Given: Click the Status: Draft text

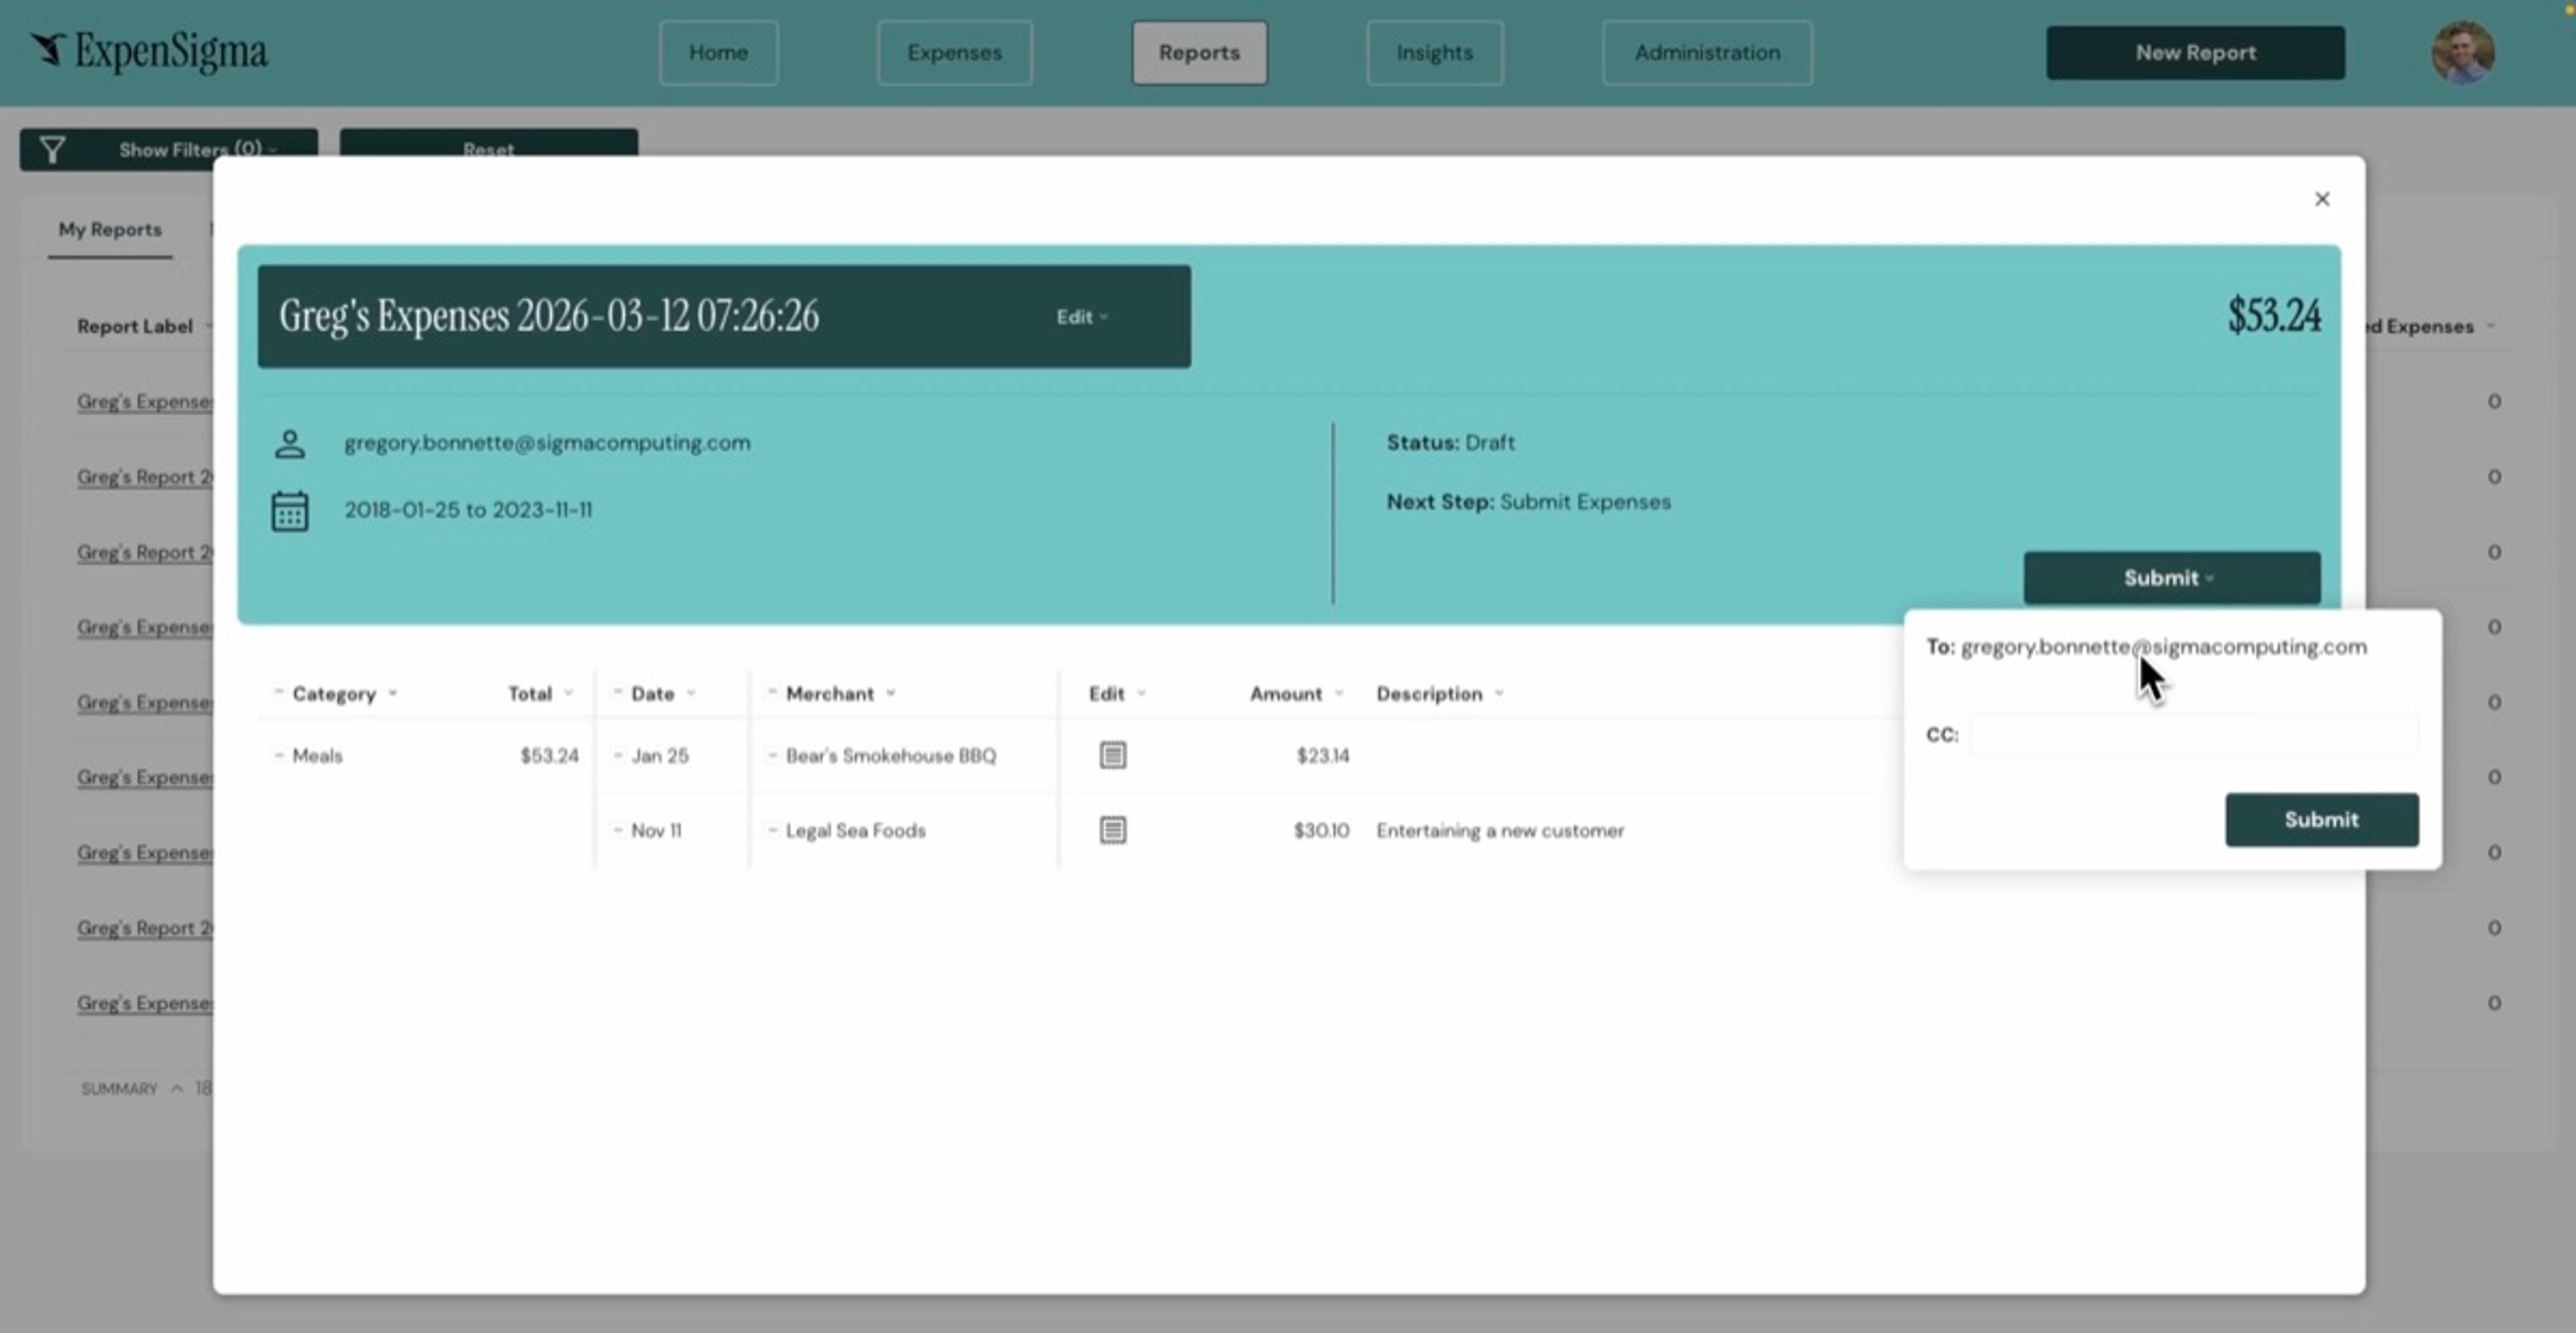Looking at the screenshot, I should [1450, 442].
